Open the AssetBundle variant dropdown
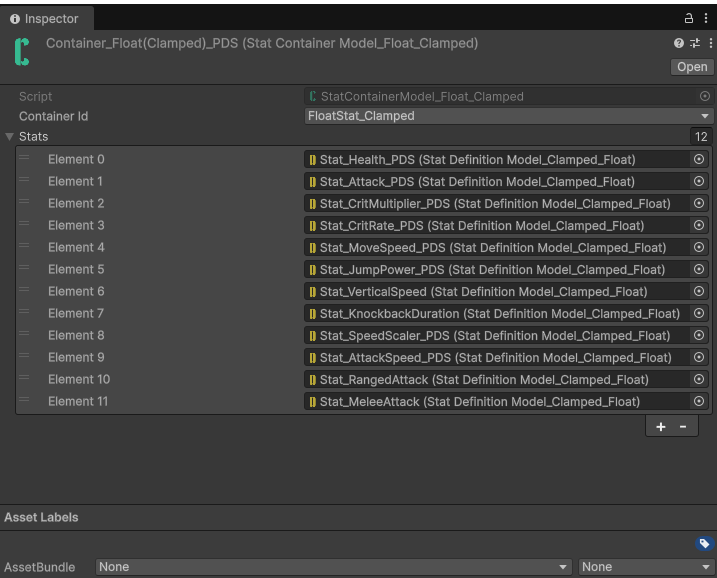The height and width of the screenshot is (578, 717). tap(646, 567)
